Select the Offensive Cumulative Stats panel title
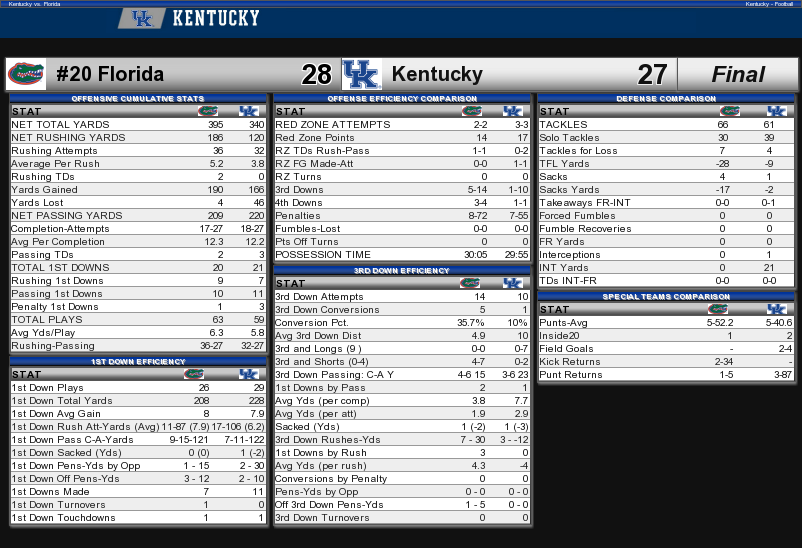Viewport: 802px width, 548px height. [138, 98]
